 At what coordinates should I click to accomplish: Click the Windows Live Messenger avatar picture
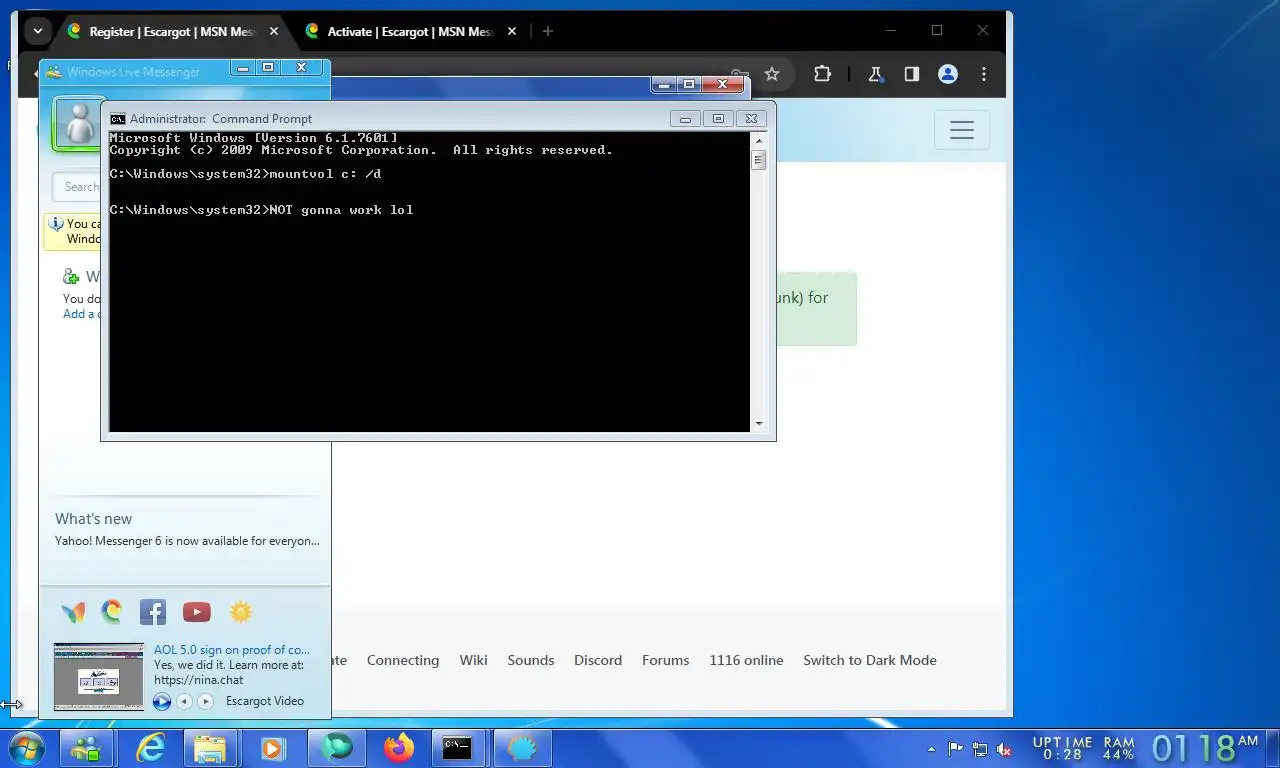pyautogui.click(x=77, y=123)
